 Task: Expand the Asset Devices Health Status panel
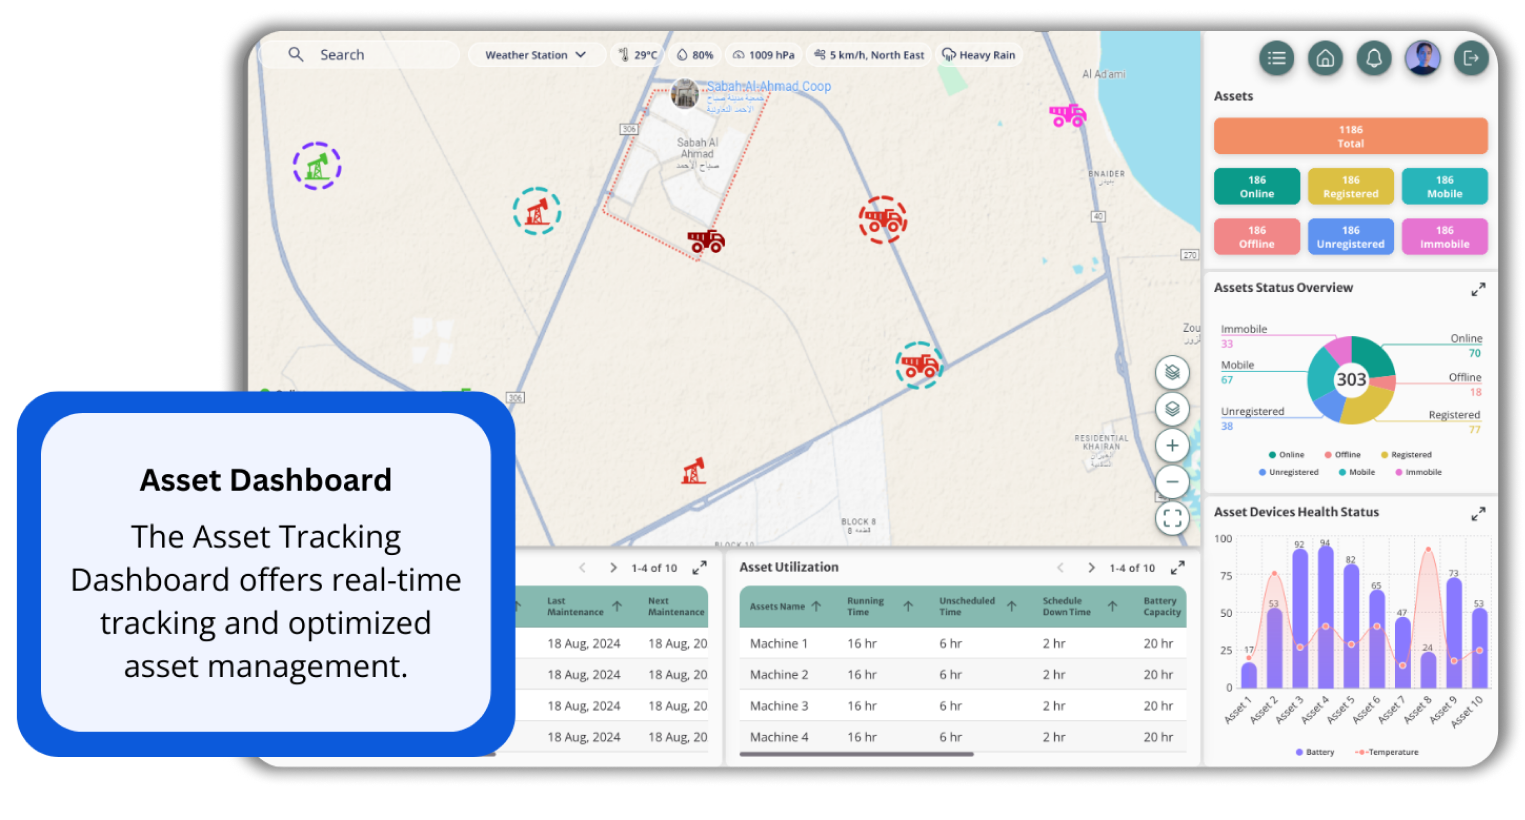tap(1477, 514)
